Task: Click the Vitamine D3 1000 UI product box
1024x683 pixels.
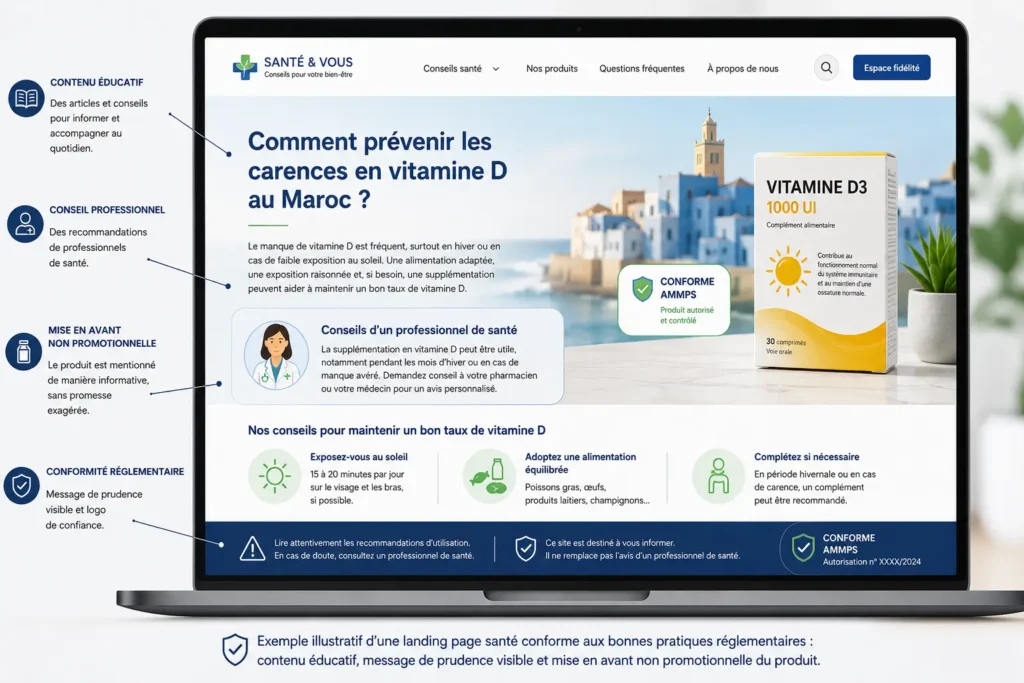Action: [x=826, y=262]
